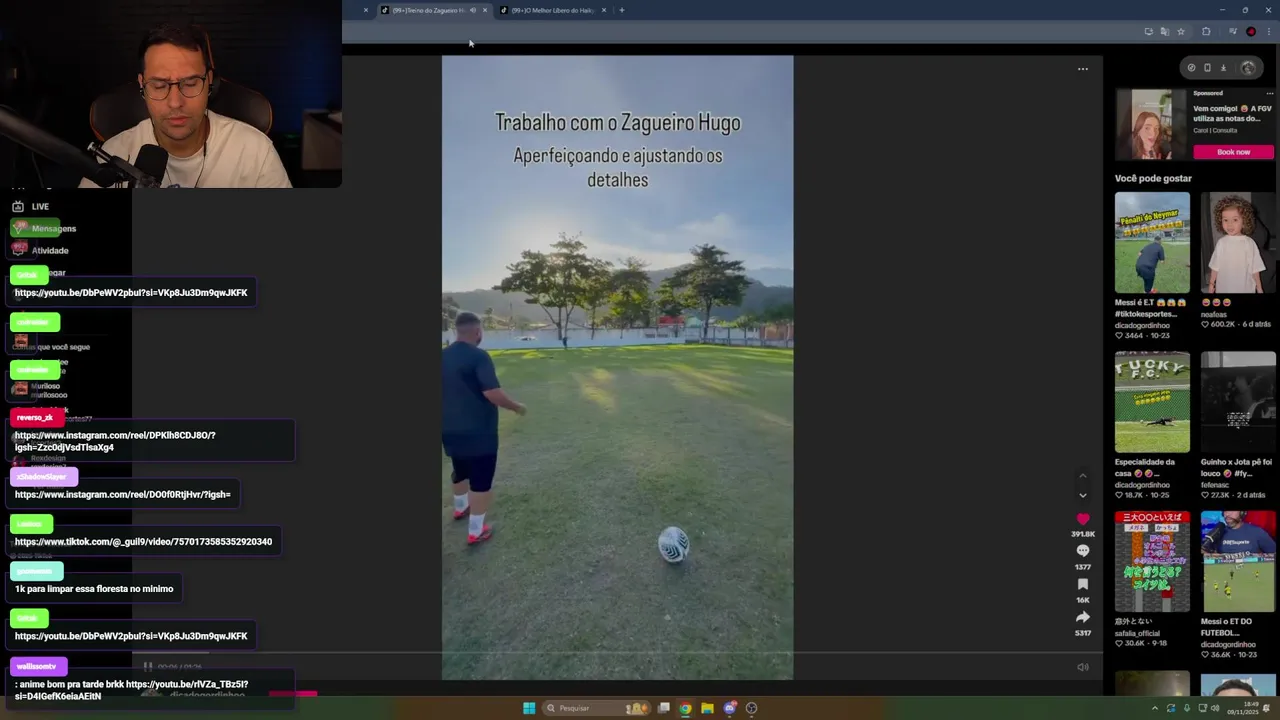Click the install app icon in address bar

tap(1148, 32)
